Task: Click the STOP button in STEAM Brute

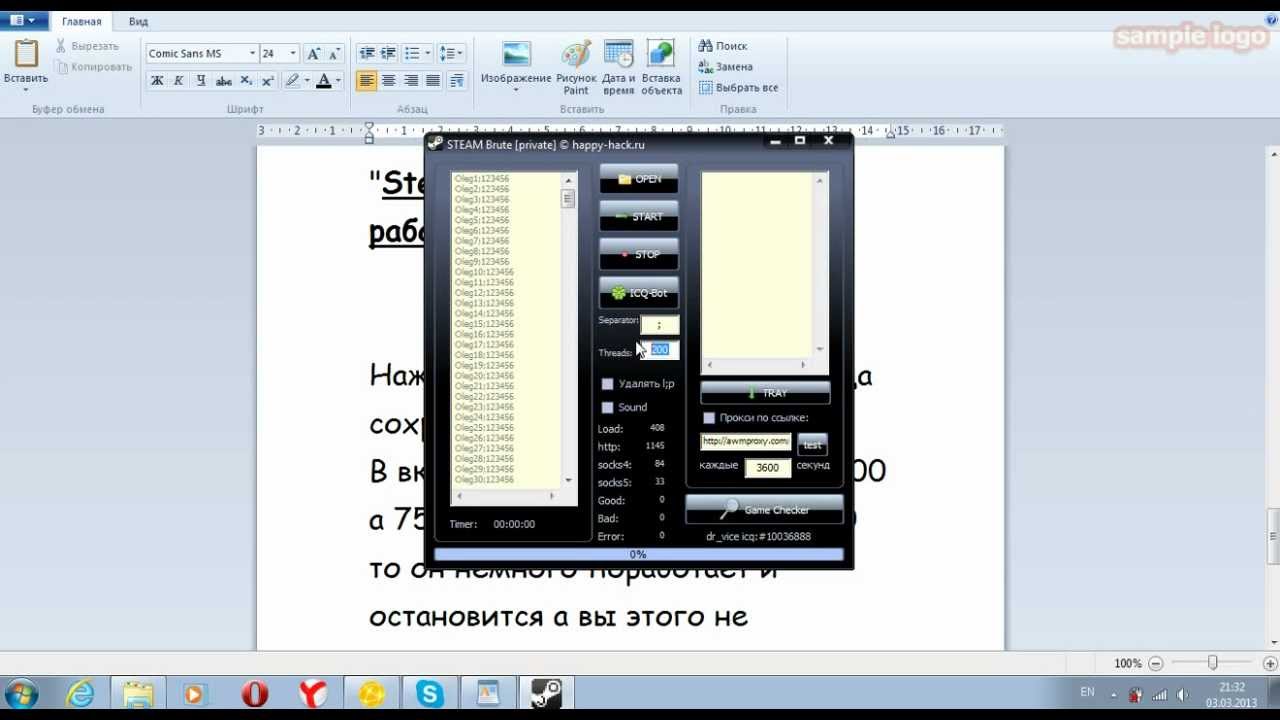Action: pyautogui.click(x=639, y=255)
